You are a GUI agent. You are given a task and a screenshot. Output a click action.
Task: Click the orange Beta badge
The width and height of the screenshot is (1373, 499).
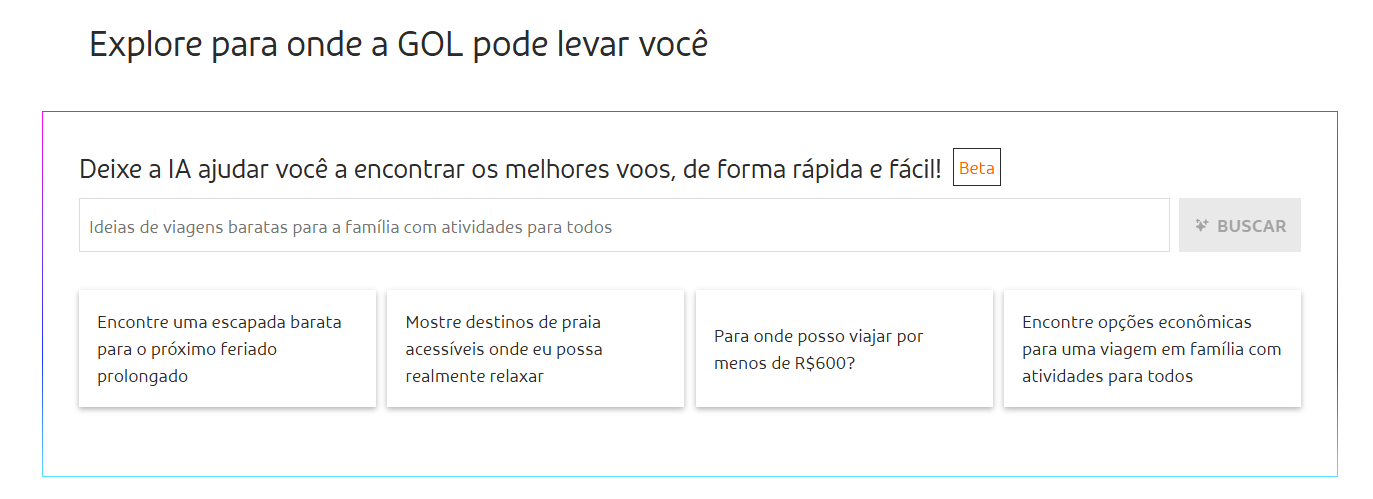[x=976, y=168]
